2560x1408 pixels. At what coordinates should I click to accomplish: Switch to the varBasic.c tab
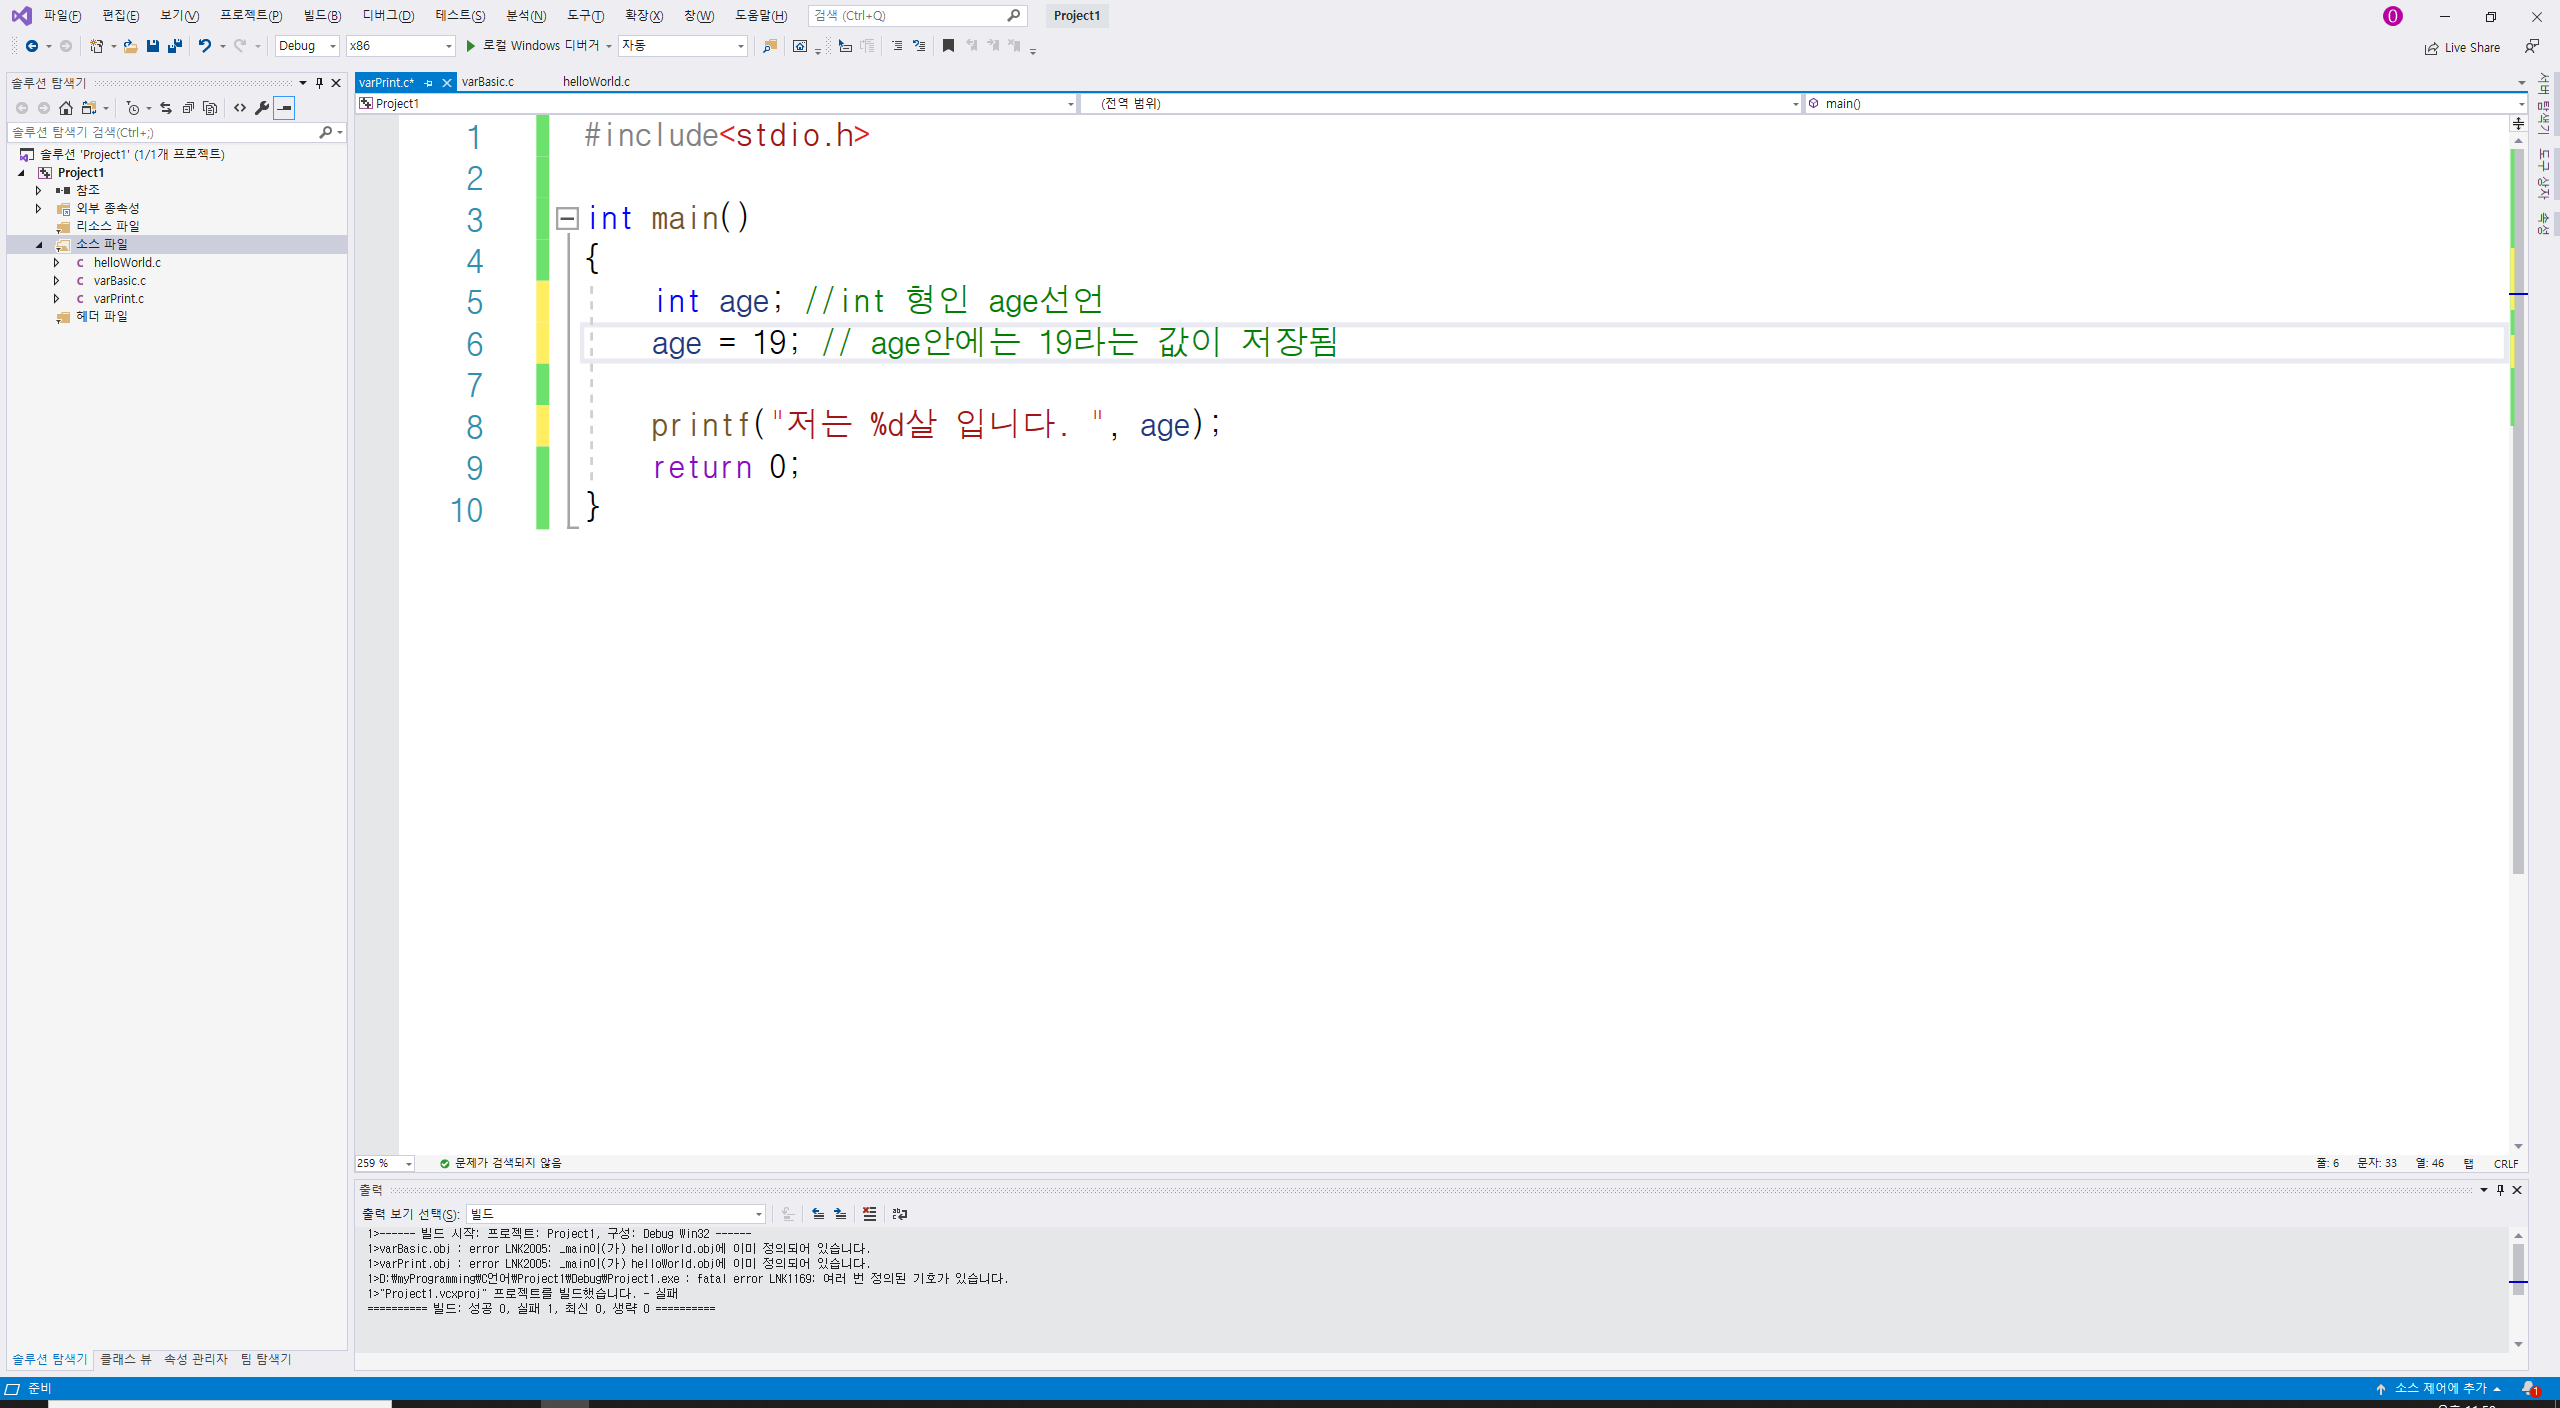tap(488, 82)
